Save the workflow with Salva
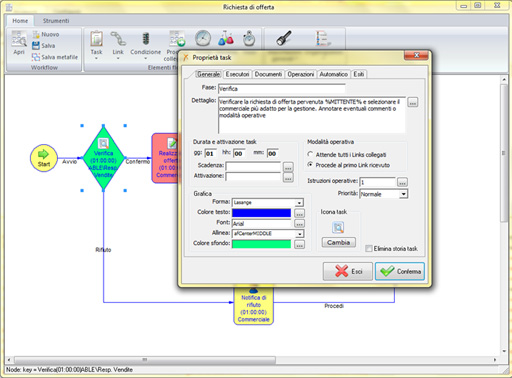The height and width of the screenshot is (378, 512). point(44,46)
